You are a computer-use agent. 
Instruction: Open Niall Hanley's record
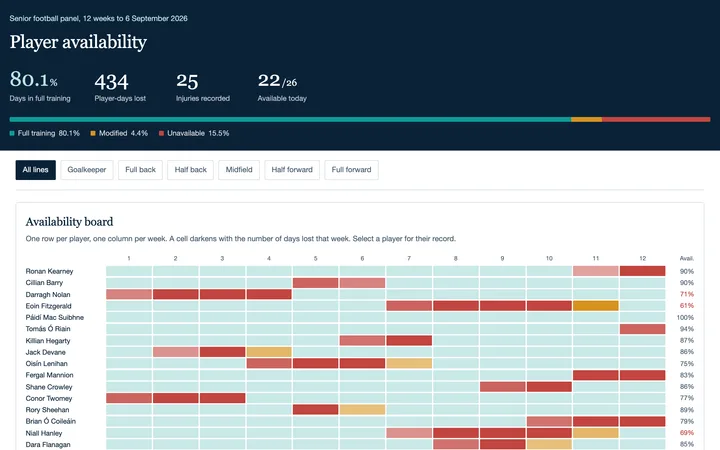44,433
